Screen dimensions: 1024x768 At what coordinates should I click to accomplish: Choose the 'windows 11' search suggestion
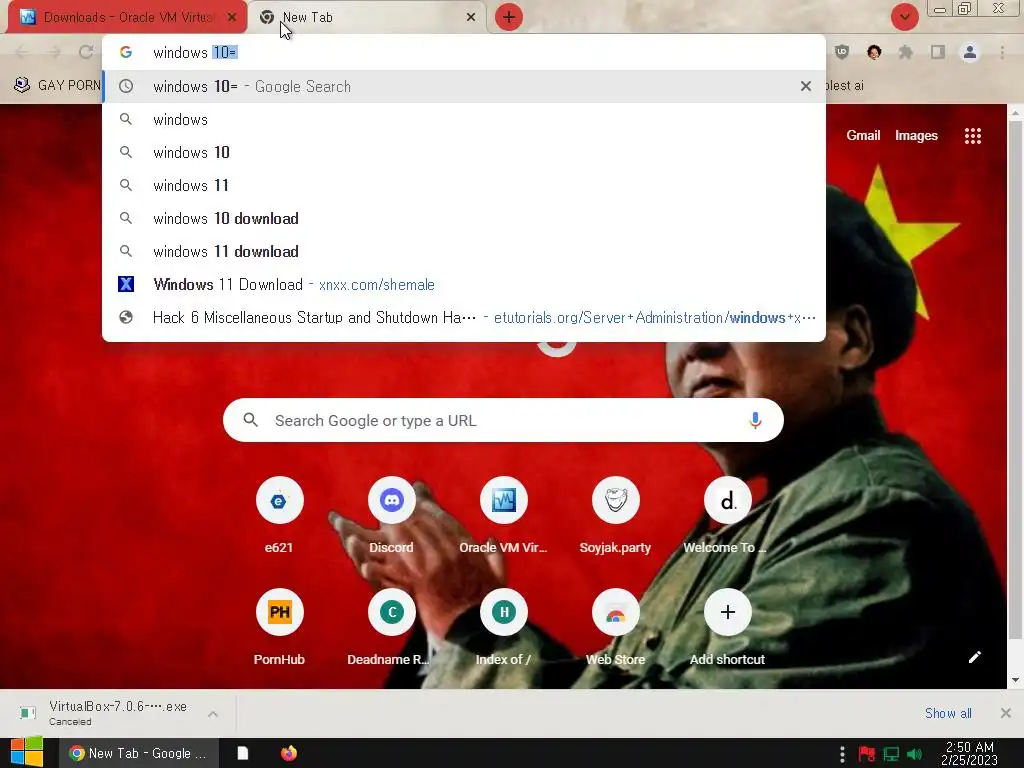(464, 185)
